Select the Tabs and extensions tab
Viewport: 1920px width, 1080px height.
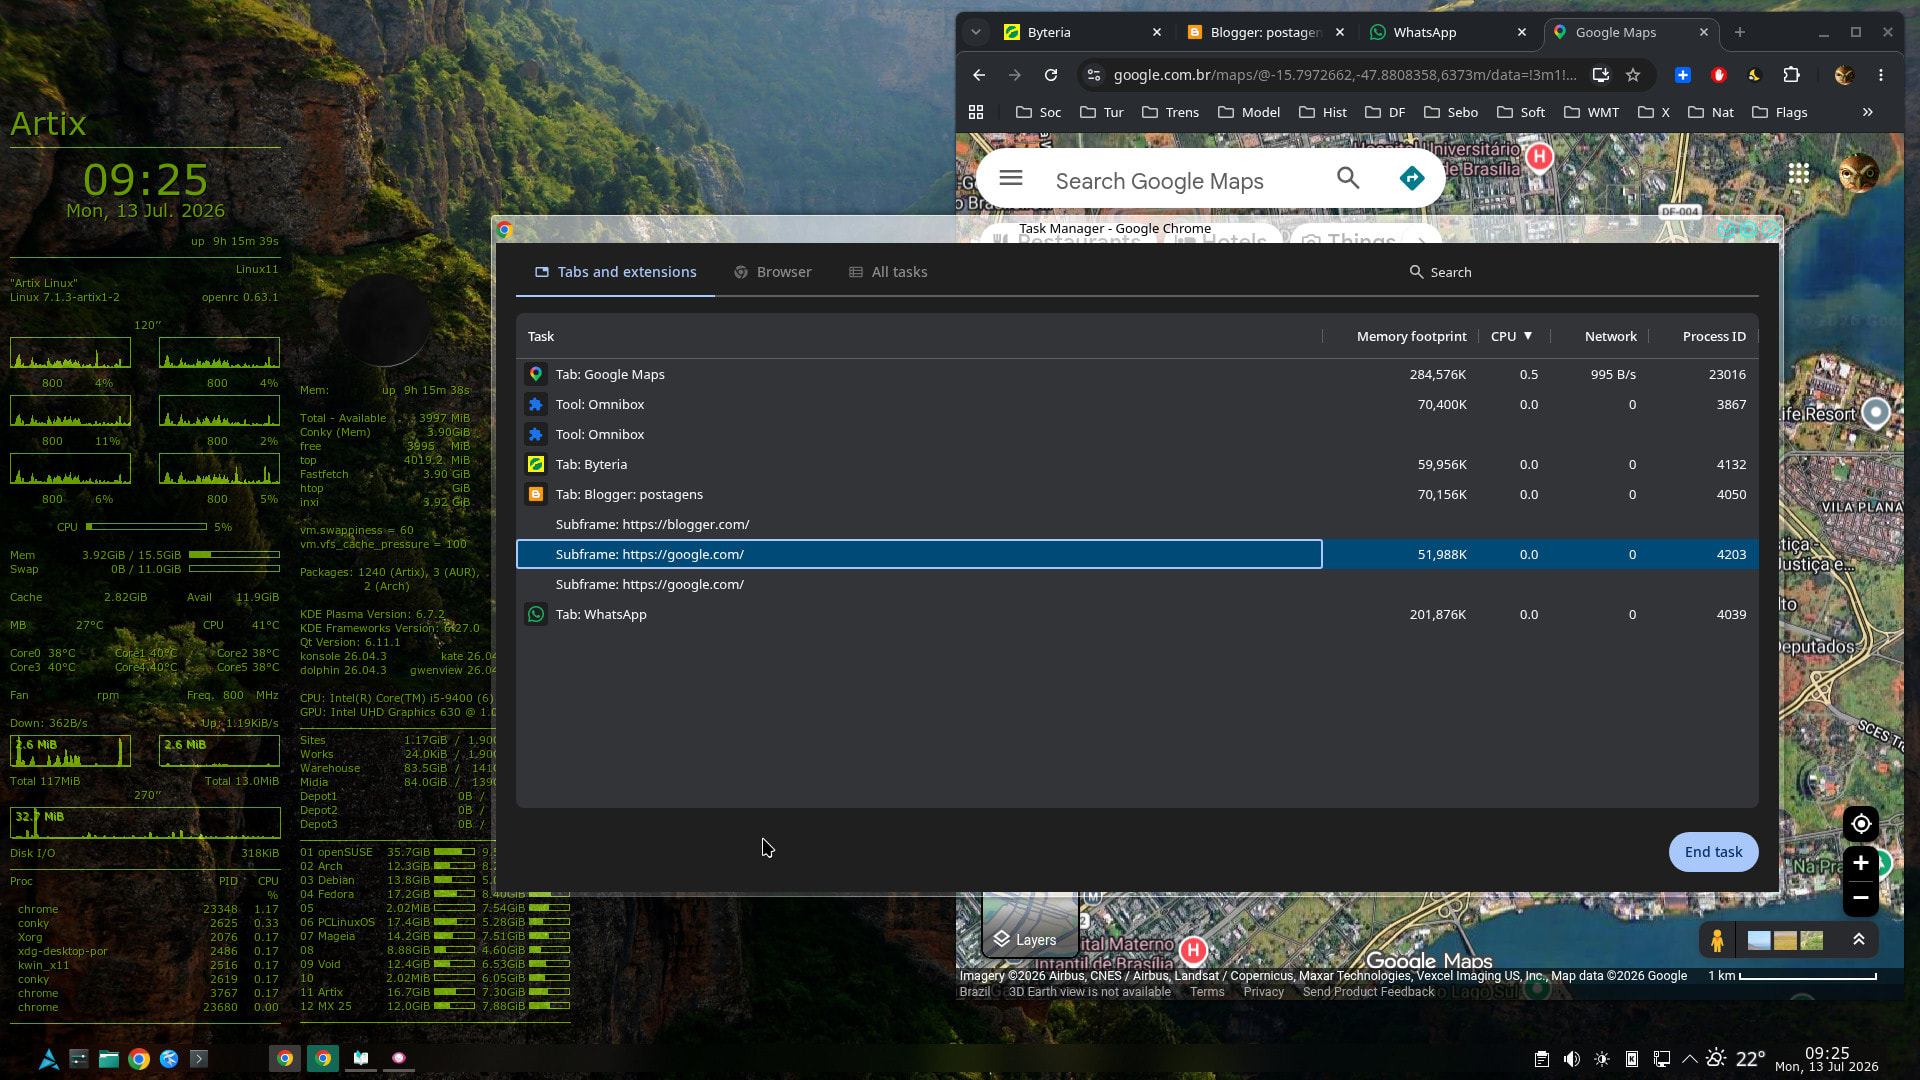pyautogui.click(x=615, y=272)
